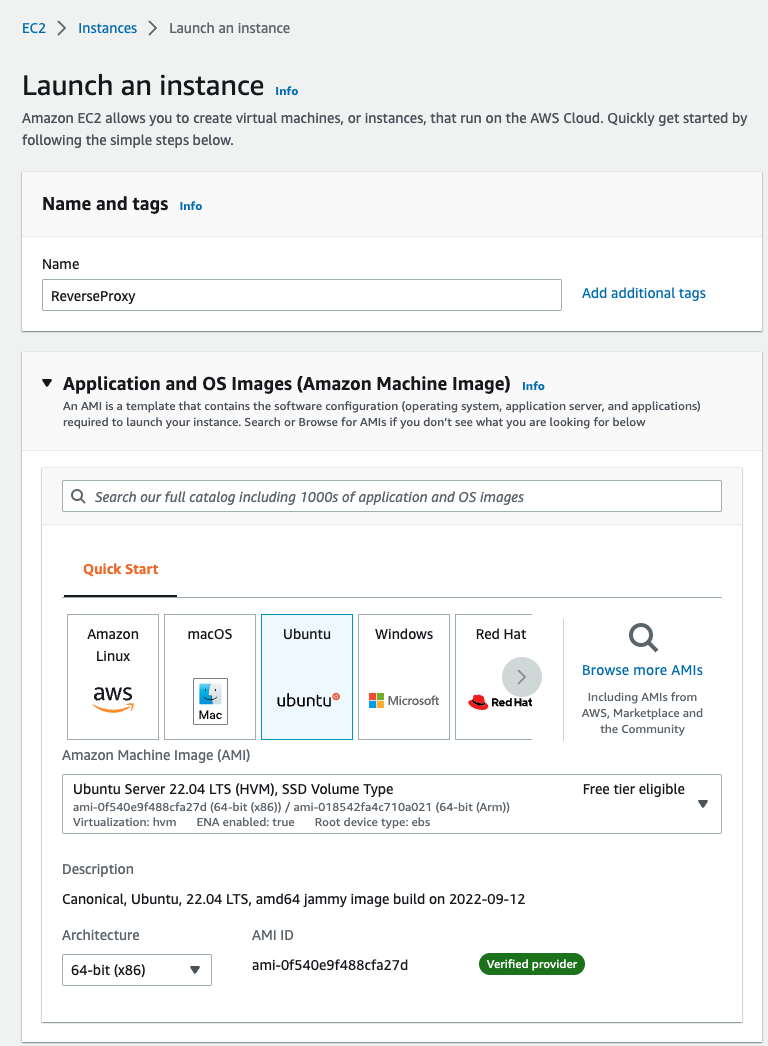Click the round next-arrow to show more OS images

pyautogui.click(x=522, y=676)
